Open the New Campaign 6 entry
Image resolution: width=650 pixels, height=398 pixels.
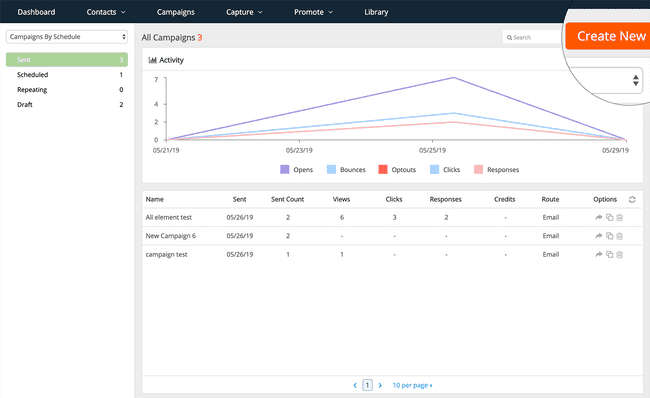(170, 236)
